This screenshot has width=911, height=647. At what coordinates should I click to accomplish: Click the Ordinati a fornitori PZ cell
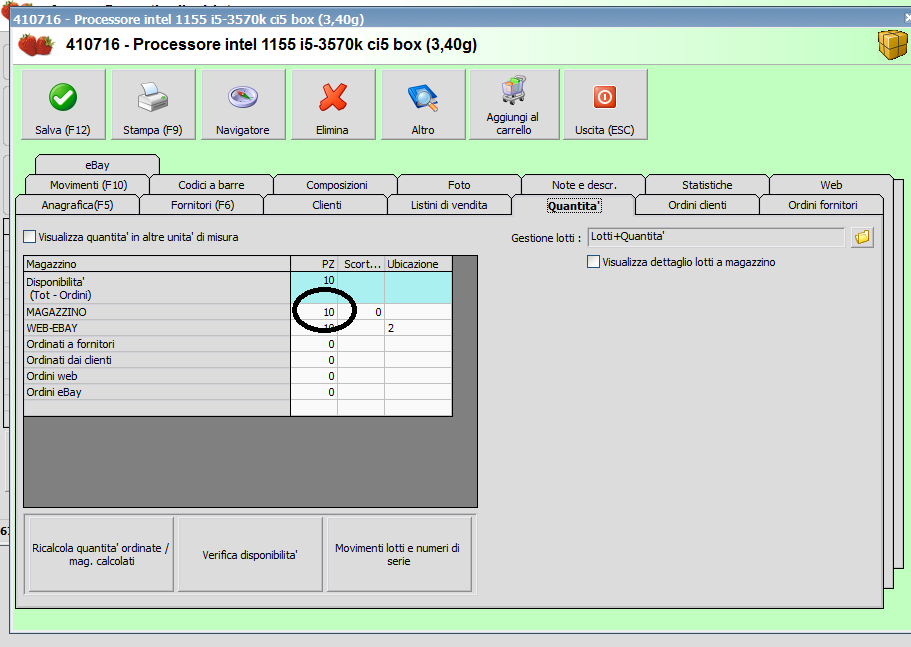[x=314, y=344]
